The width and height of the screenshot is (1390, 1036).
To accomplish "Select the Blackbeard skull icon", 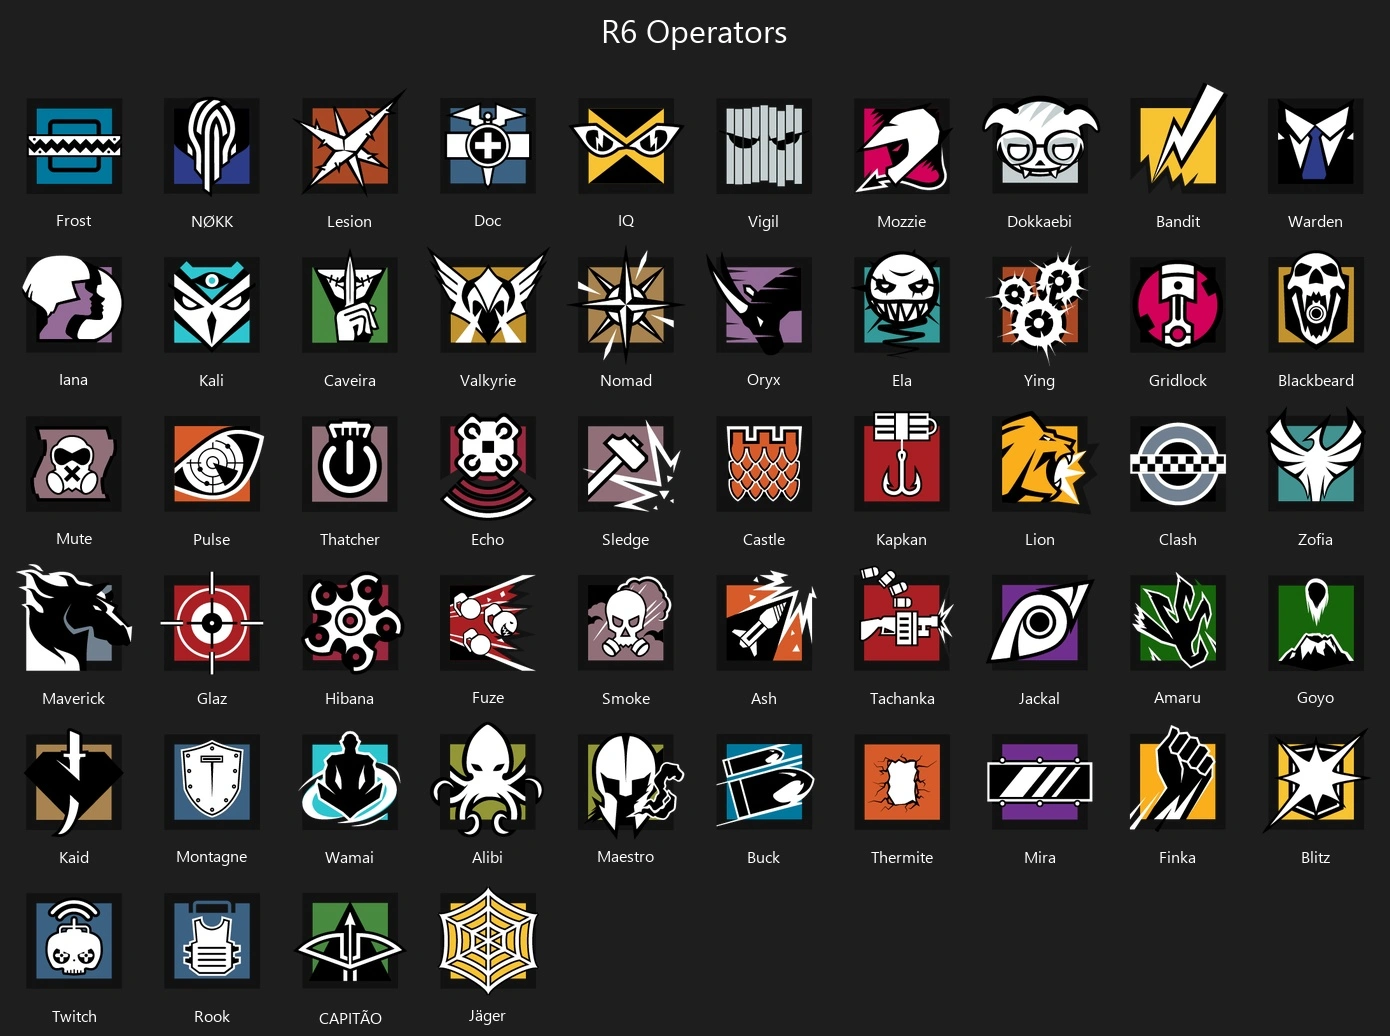I will 1316,304.
